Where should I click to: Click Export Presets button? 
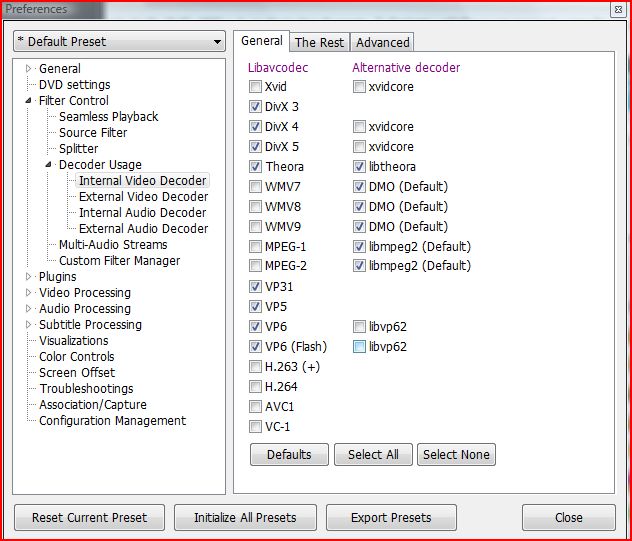pyautogui.click(x=391, y=518)
